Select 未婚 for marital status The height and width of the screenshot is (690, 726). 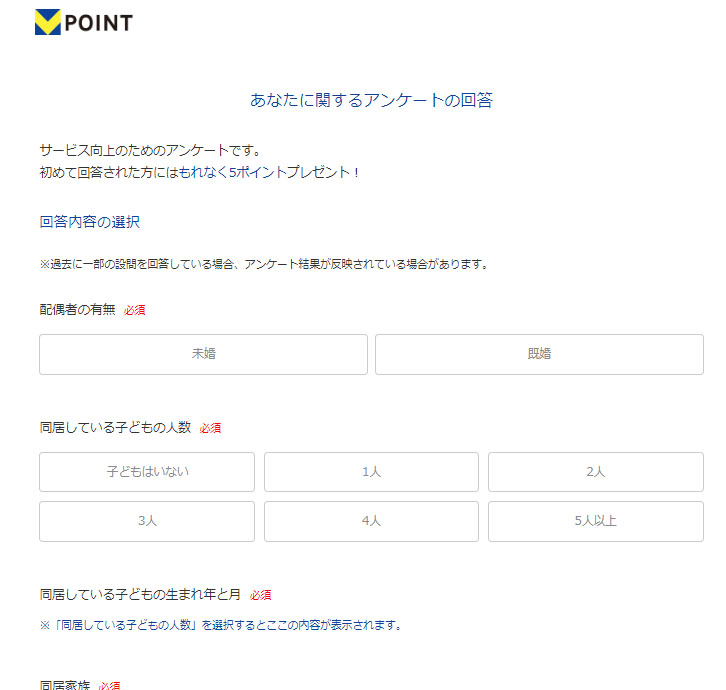[204, 354]
